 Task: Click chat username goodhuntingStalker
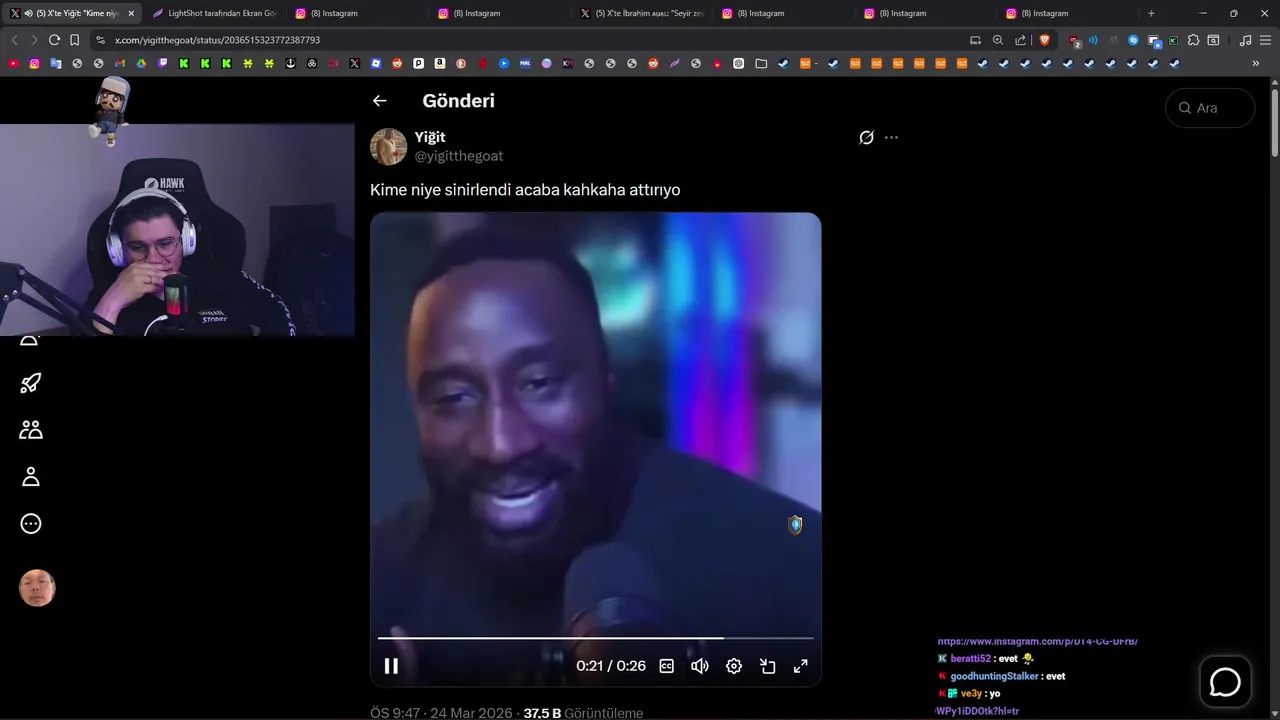click(x=995, y=676)
